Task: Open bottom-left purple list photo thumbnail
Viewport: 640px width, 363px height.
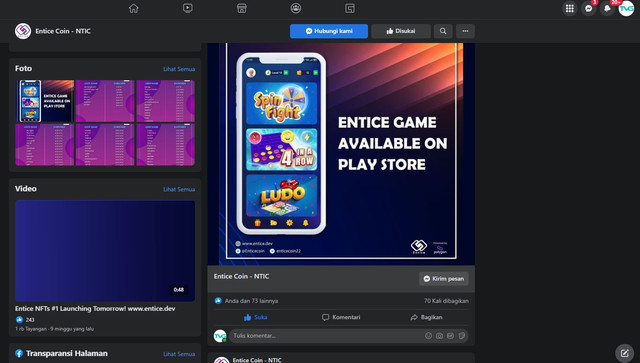Action: click(45, 145)
